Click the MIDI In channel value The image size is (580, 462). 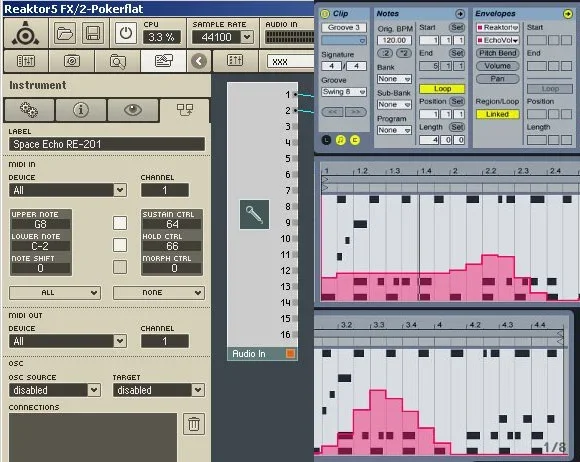(165, 190)
